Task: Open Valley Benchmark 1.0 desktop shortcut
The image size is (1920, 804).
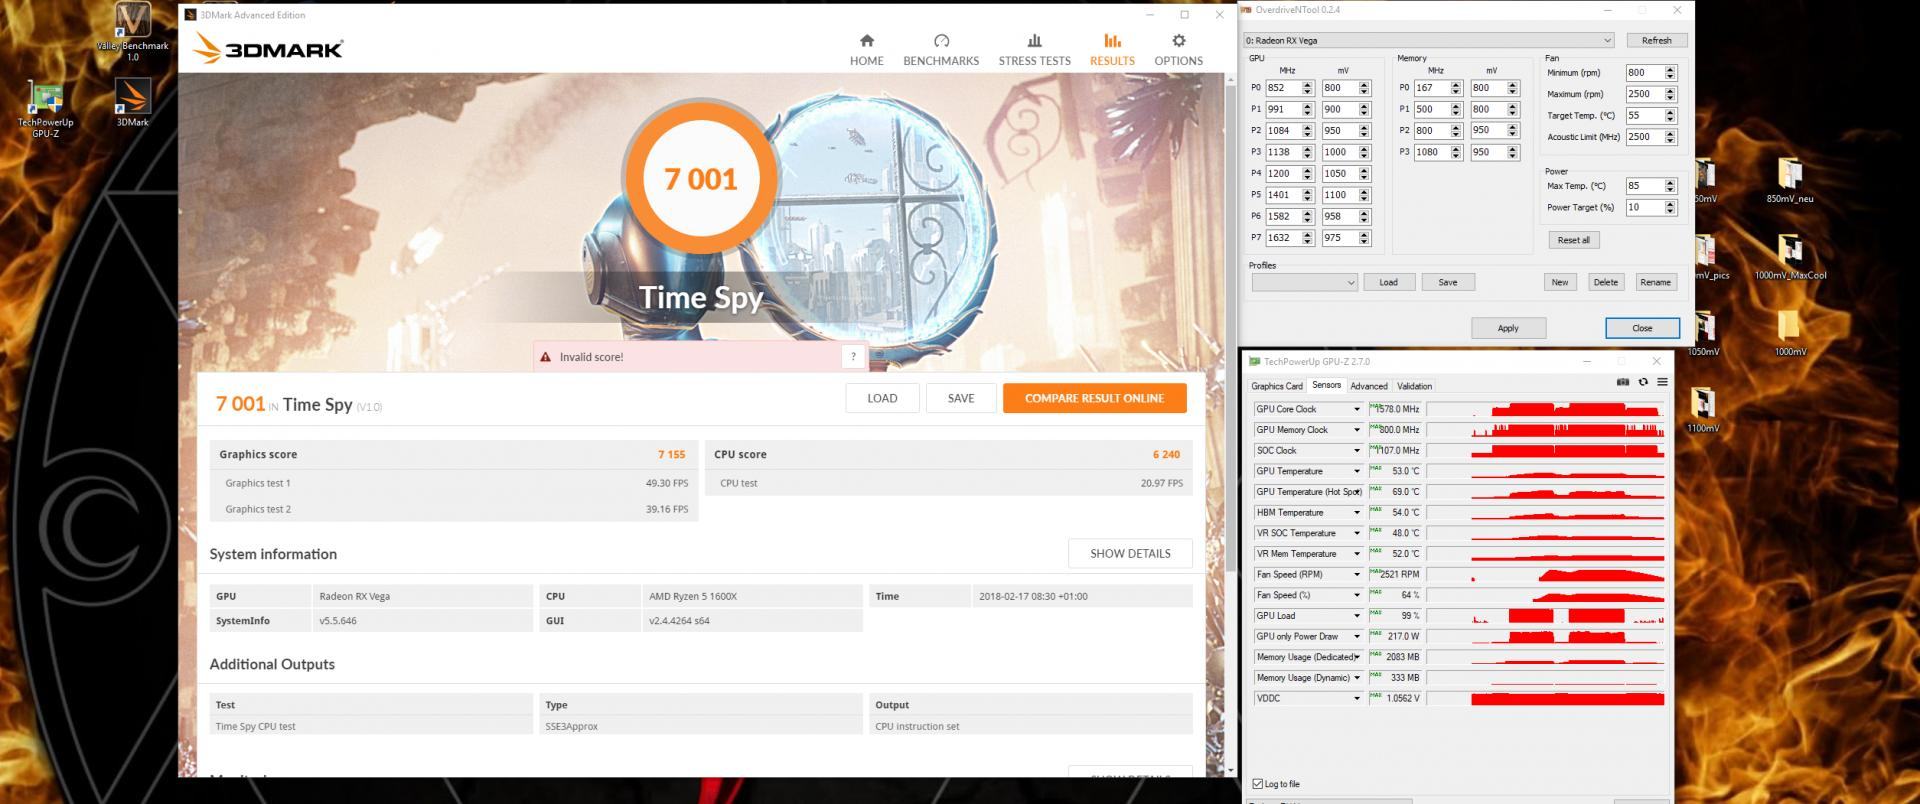Action: [132, 32]
